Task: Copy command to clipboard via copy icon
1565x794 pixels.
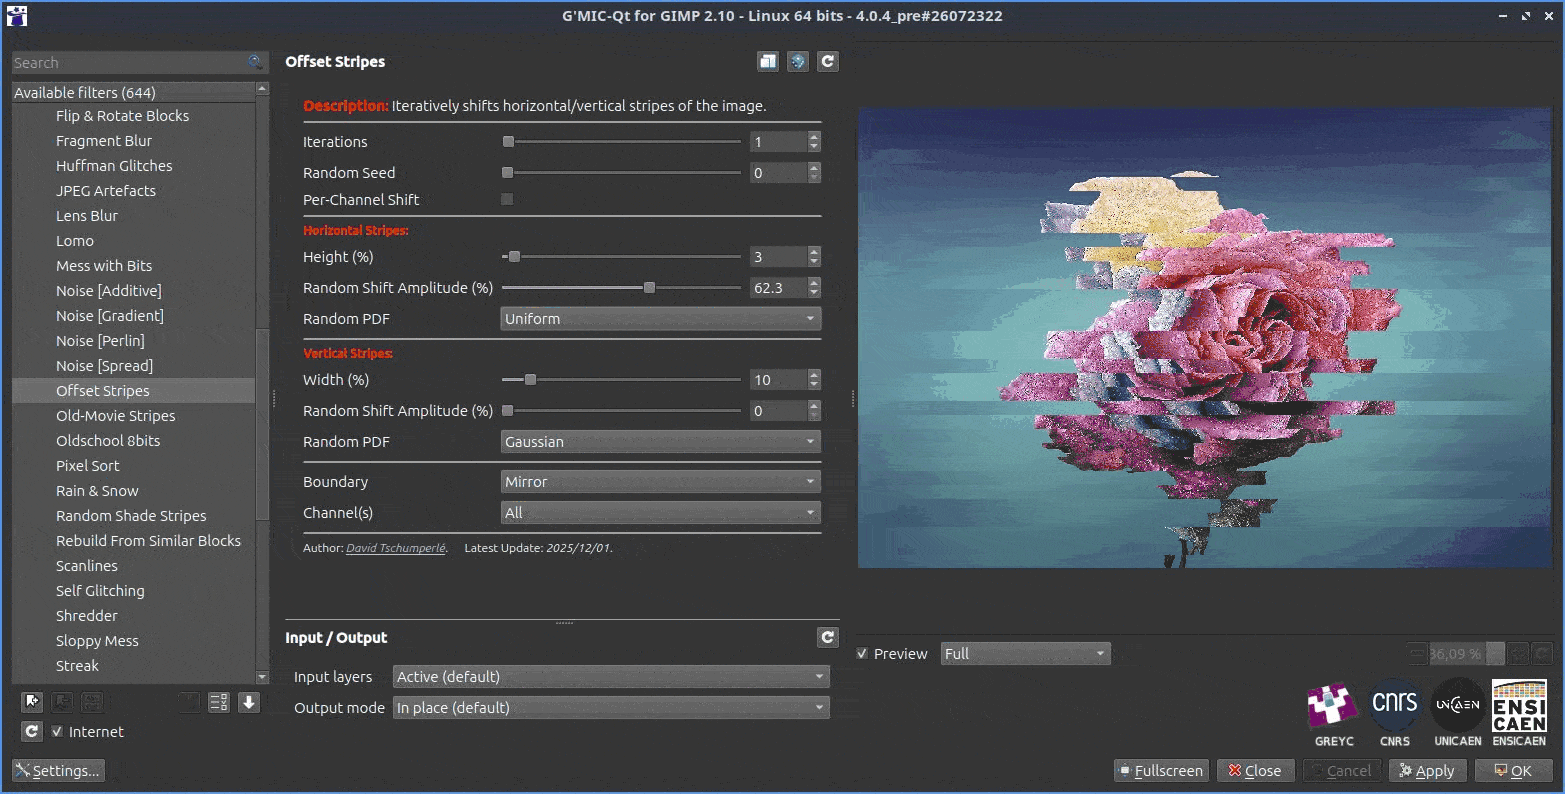Action: 767,62
